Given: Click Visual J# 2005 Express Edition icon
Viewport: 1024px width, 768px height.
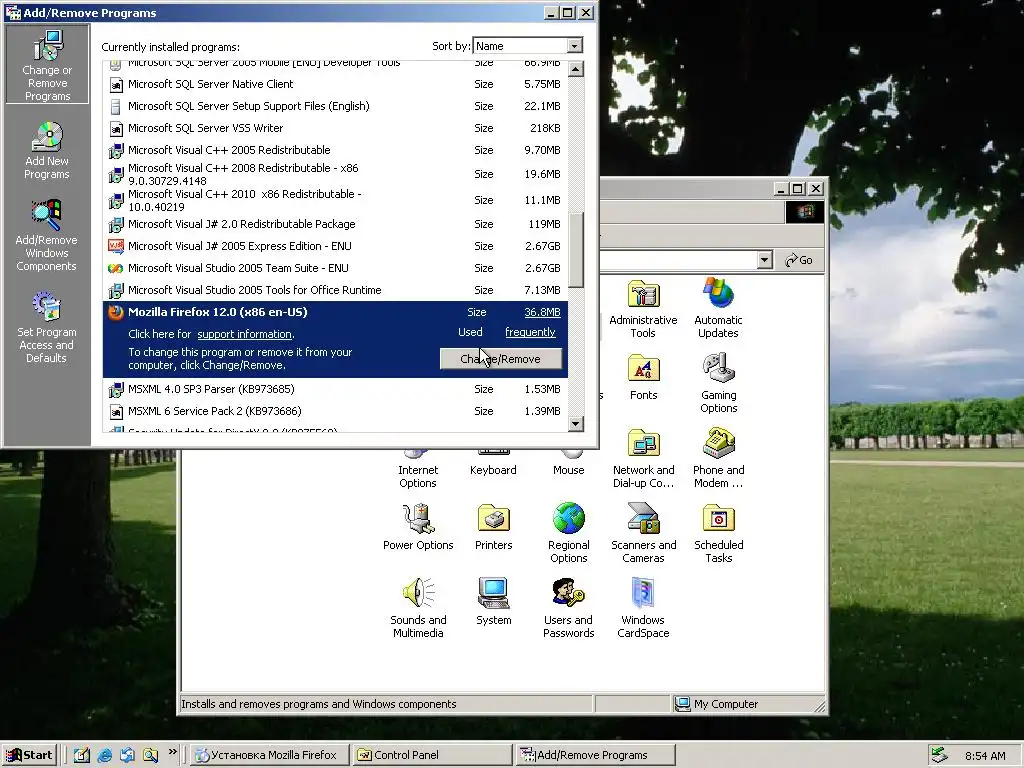Looking at the screenshot, I should pyautogui.click(x=116, y=246).
